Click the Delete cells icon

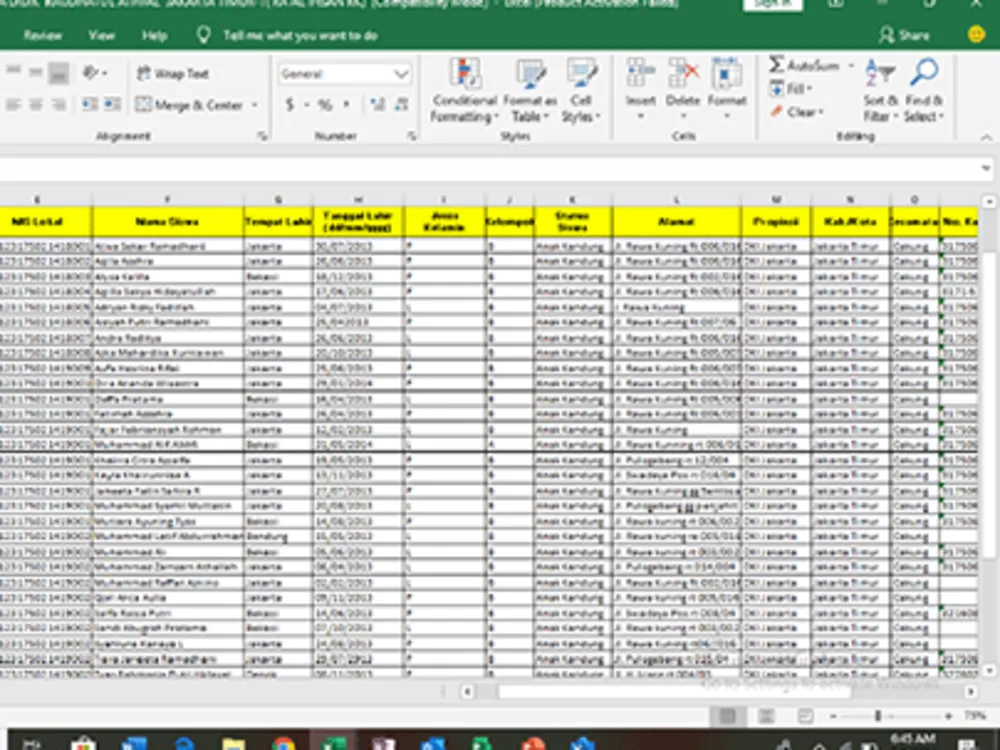pos(683,74)
